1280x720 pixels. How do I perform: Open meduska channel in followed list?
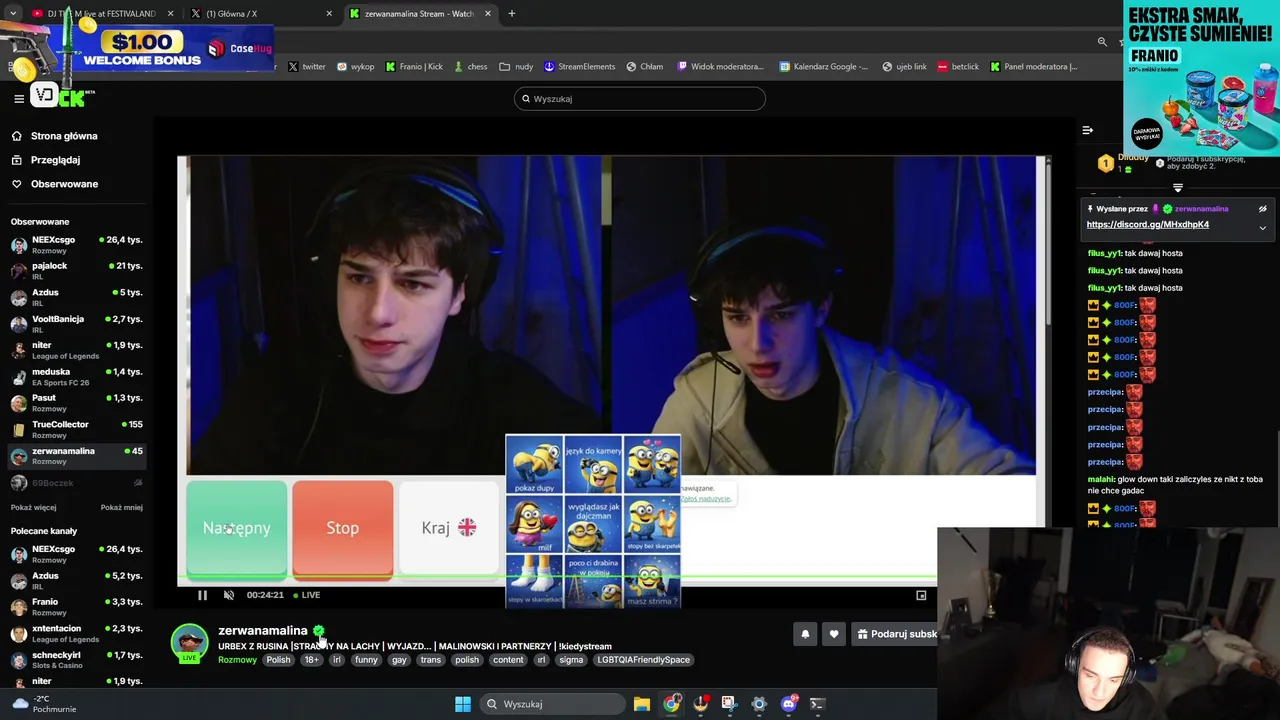click(x=76, y=376)
